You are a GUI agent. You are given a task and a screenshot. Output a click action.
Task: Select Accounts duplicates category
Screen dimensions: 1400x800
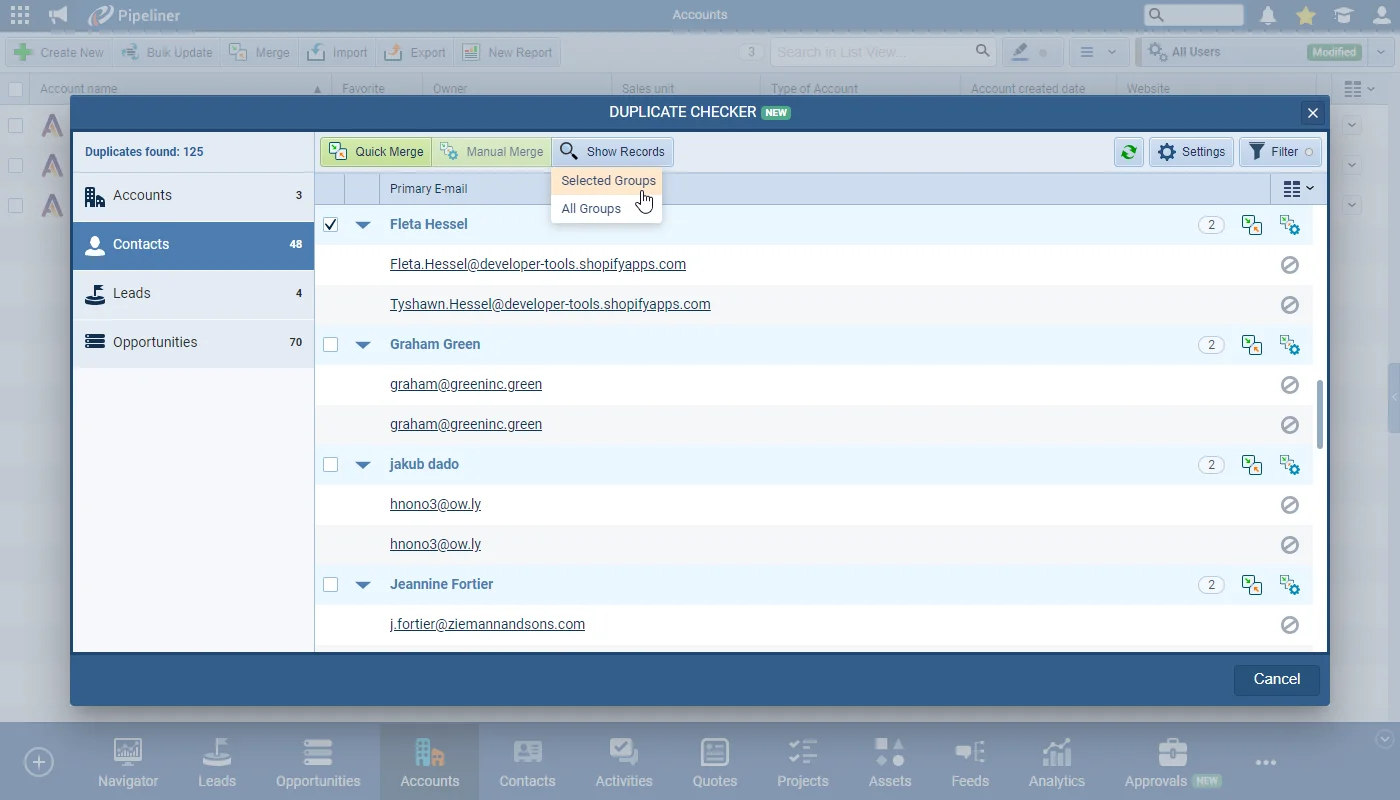click(x=193, y=196)
